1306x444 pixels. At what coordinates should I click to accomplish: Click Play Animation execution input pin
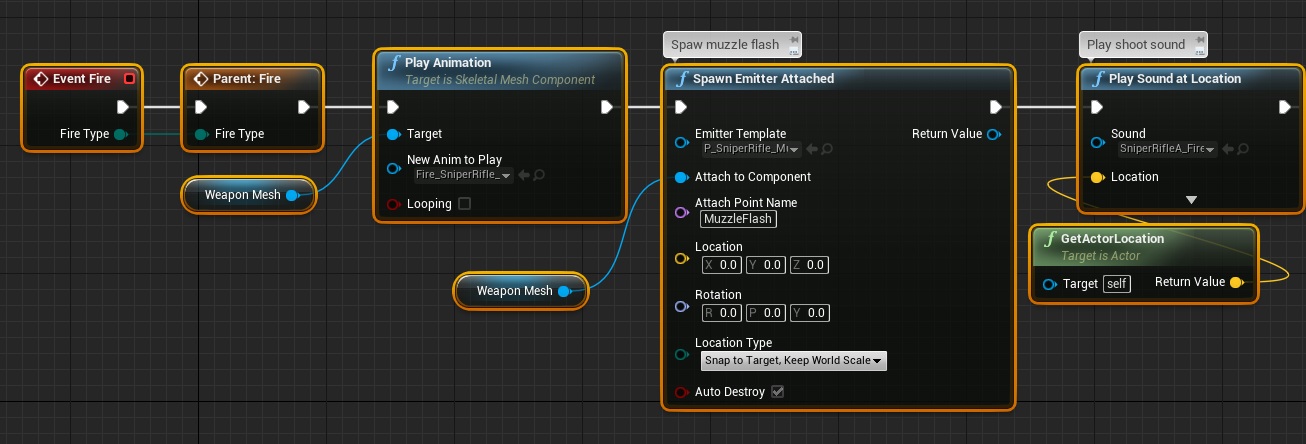coord(393,107)
